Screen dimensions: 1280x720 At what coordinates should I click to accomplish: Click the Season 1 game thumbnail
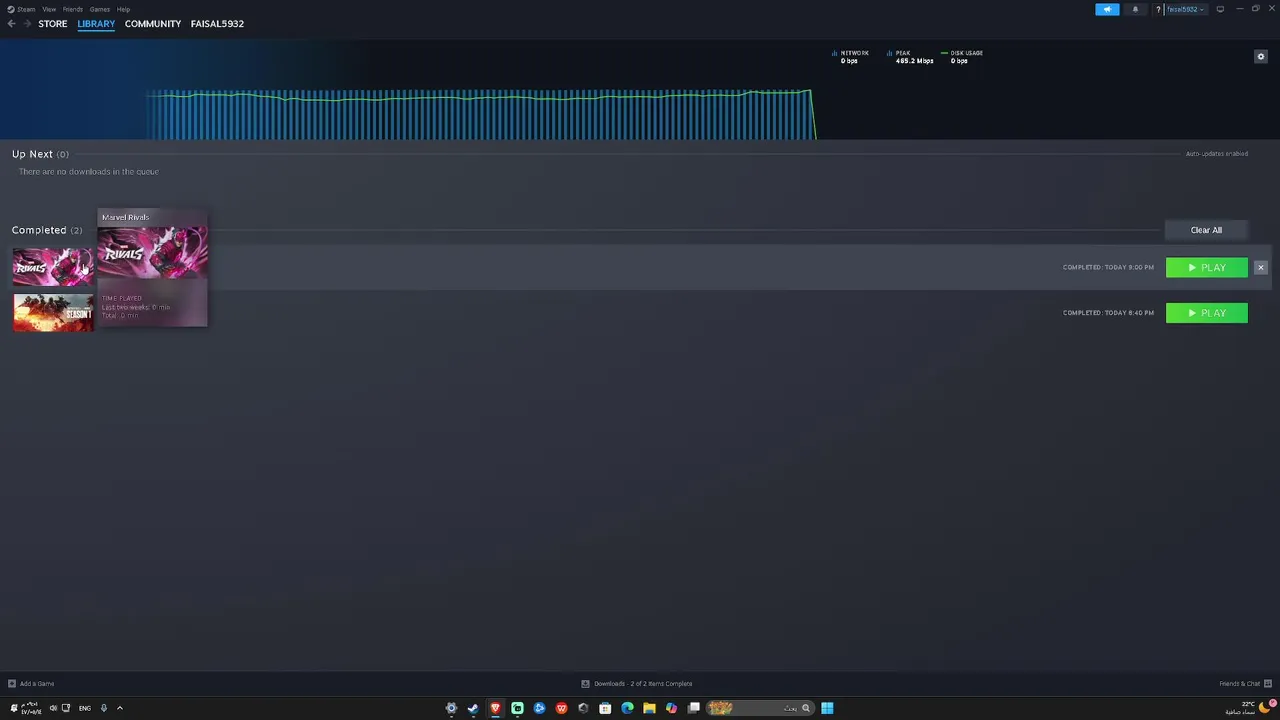53,313
